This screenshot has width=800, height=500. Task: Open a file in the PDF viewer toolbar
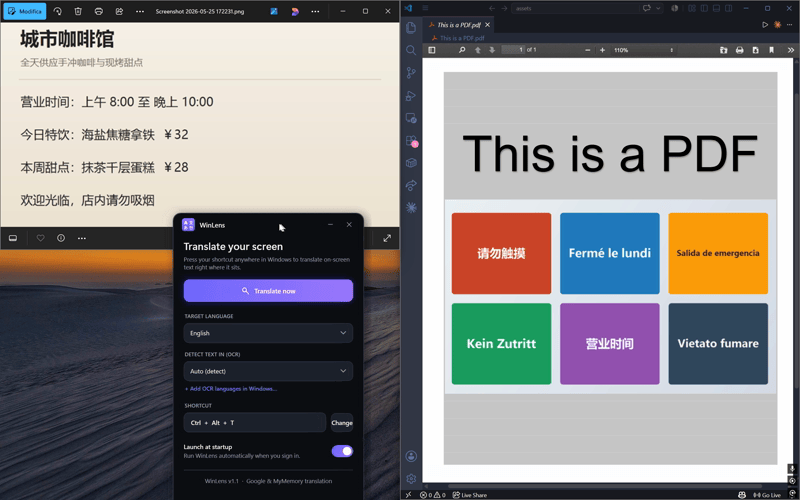click(723, 50)
